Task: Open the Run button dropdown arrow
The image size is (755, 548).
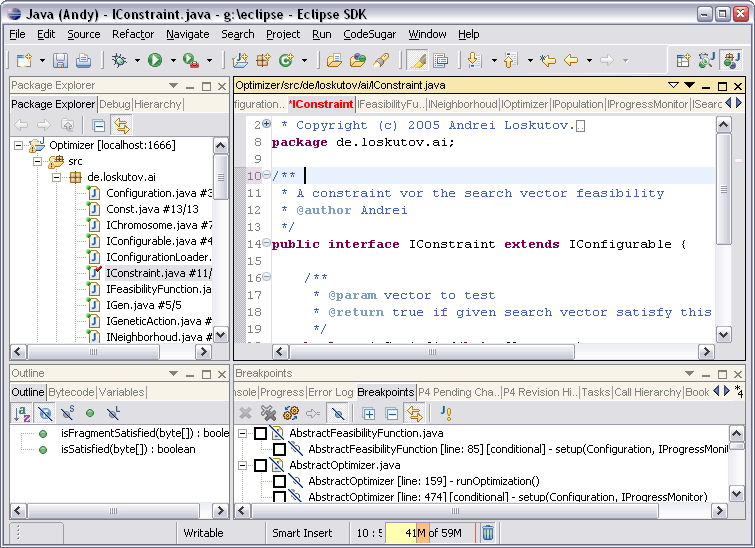Action: (x=172, y=61)
